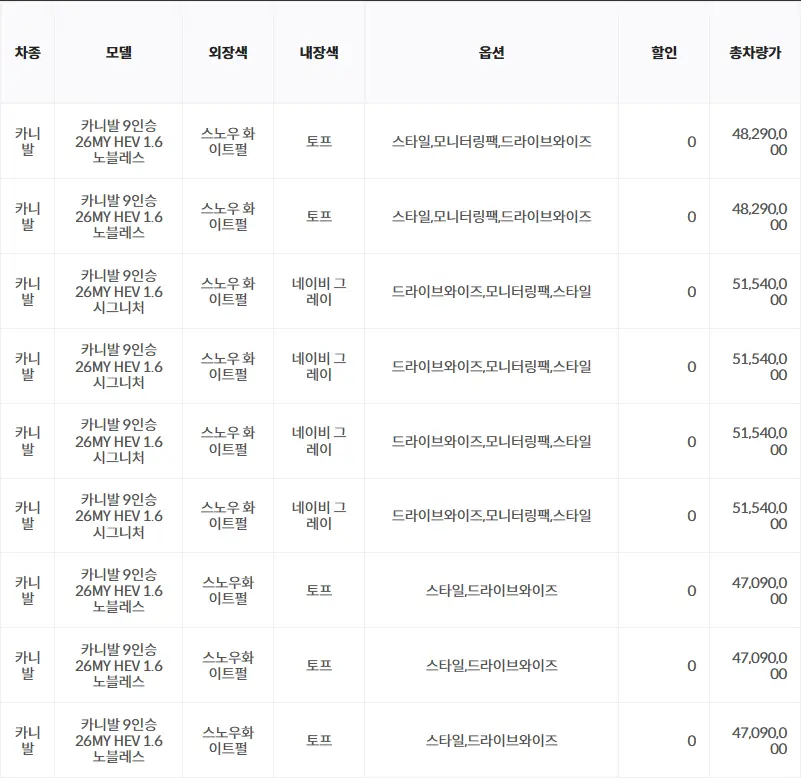
Task: Click the first 시그니처 model cell
Action: tap(118, 292)
